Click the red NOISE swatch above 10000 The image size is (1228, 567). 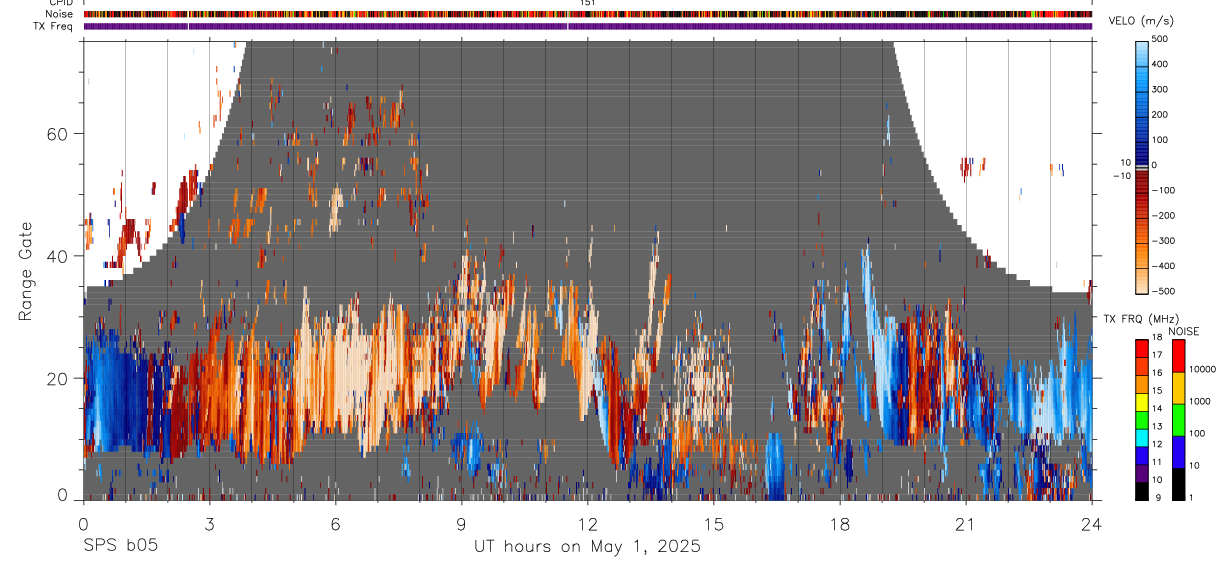[x=1178, y=355]
